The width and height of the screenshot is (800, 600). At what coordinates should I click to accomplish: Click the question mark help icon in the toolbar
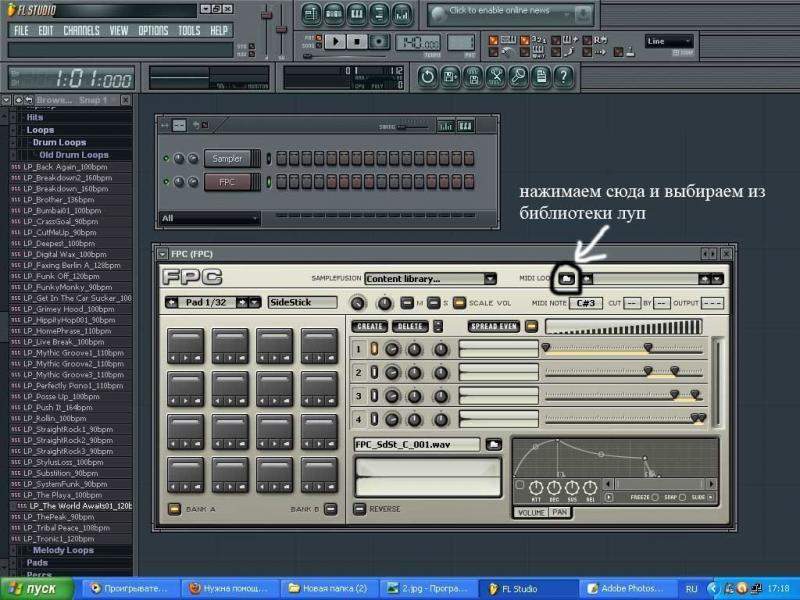point(563,76)
